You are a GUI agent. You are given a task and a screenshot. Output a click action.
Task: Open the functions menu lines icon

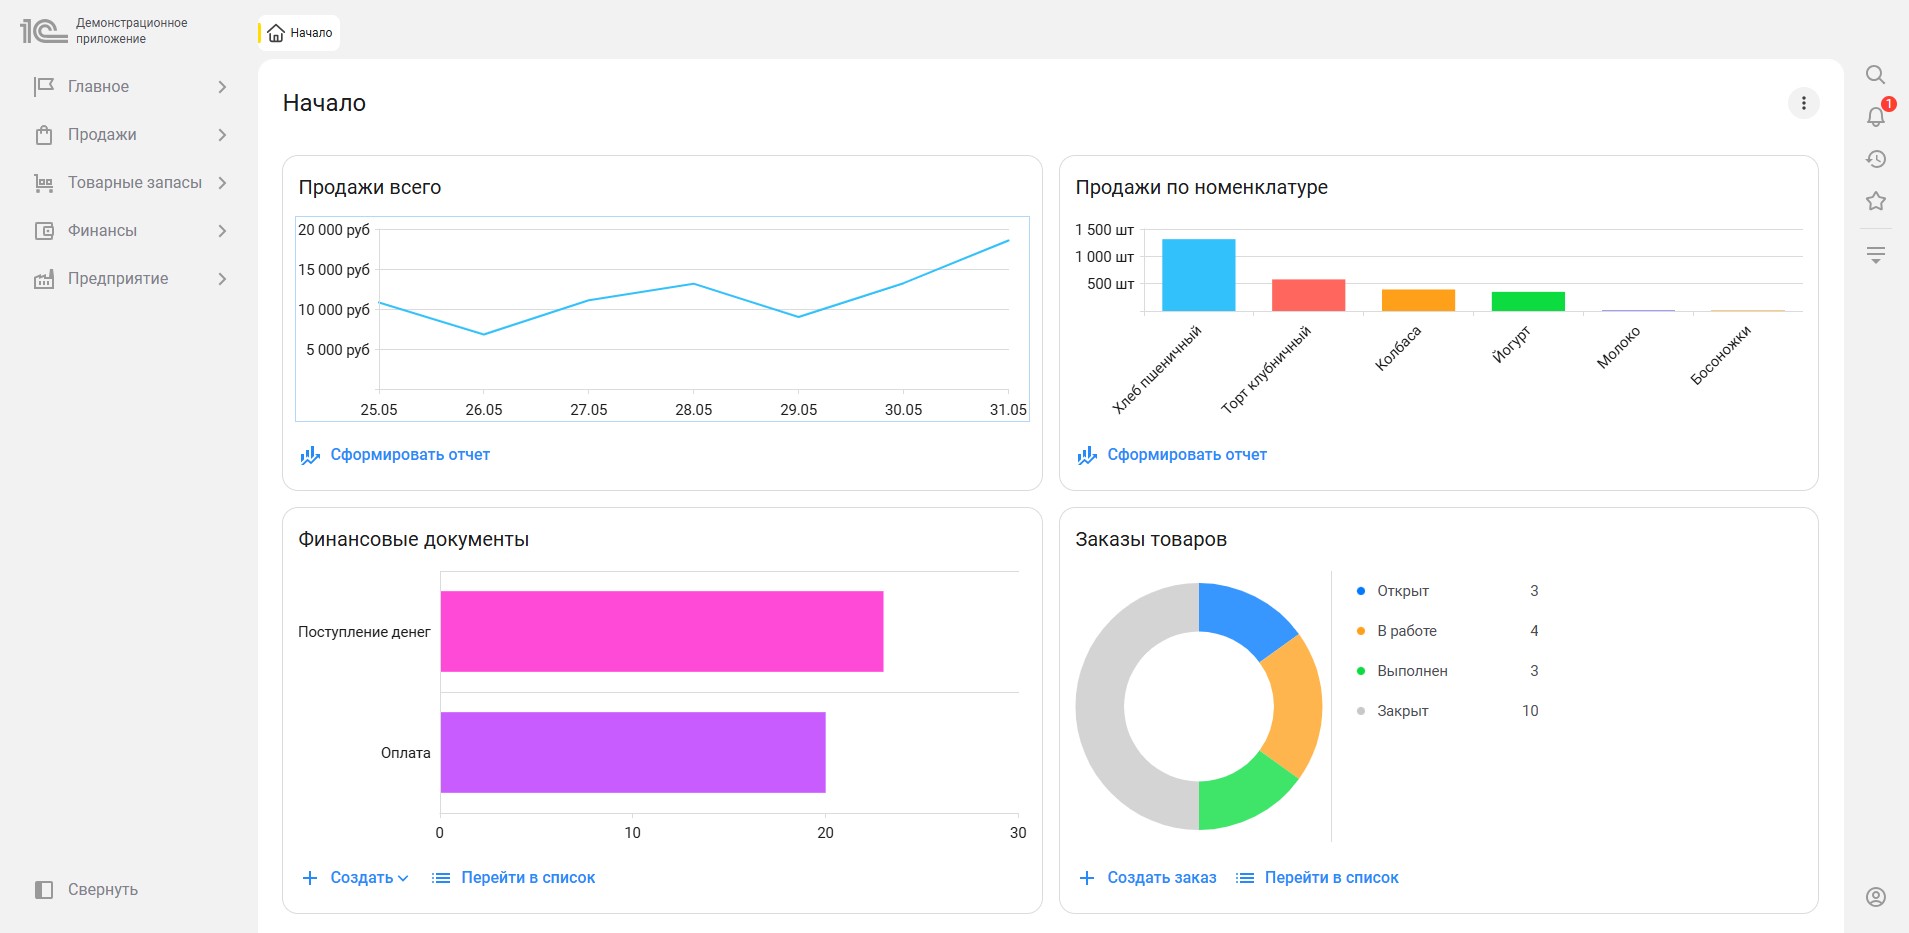(x=1875, y=254)
